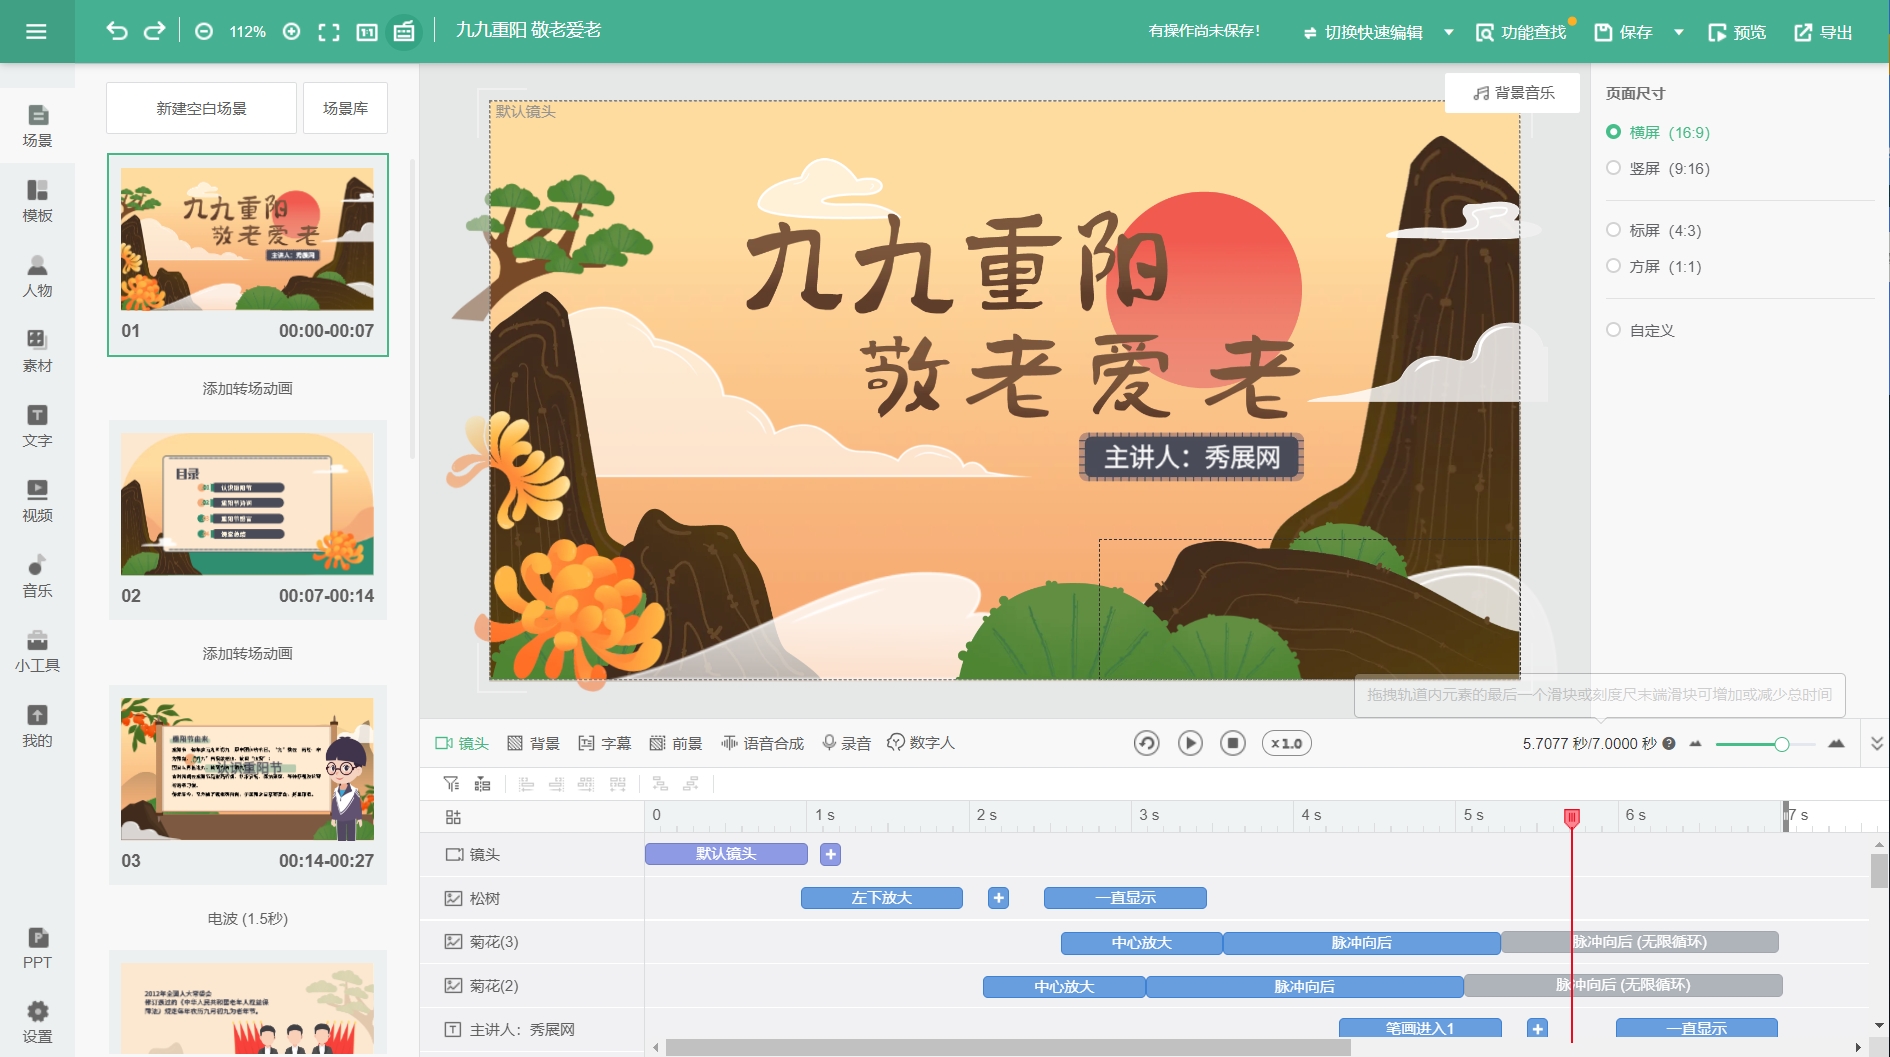Image resolution: width=1890 pixels, height=1057 pixels.
Task: Click the red playhead marker on ruler
Action: tap(1572, 817)
